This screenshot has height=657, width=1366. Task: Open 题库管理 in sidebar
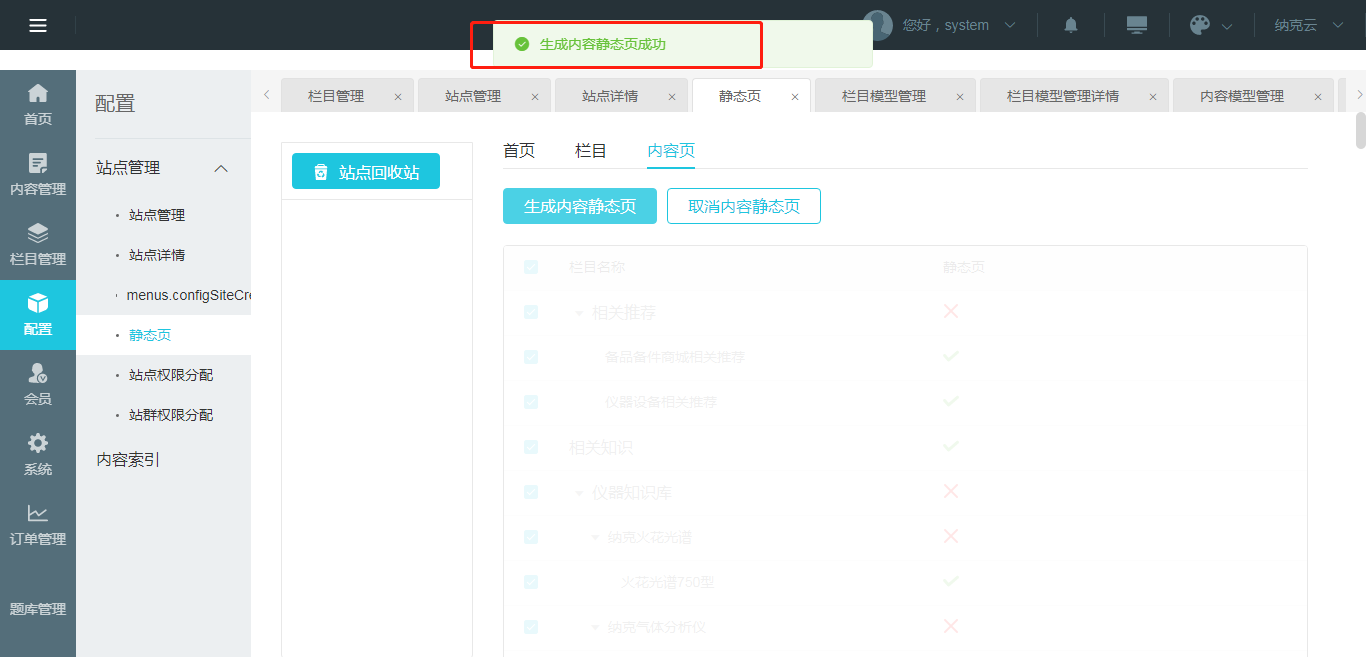[x=38, y=608]
